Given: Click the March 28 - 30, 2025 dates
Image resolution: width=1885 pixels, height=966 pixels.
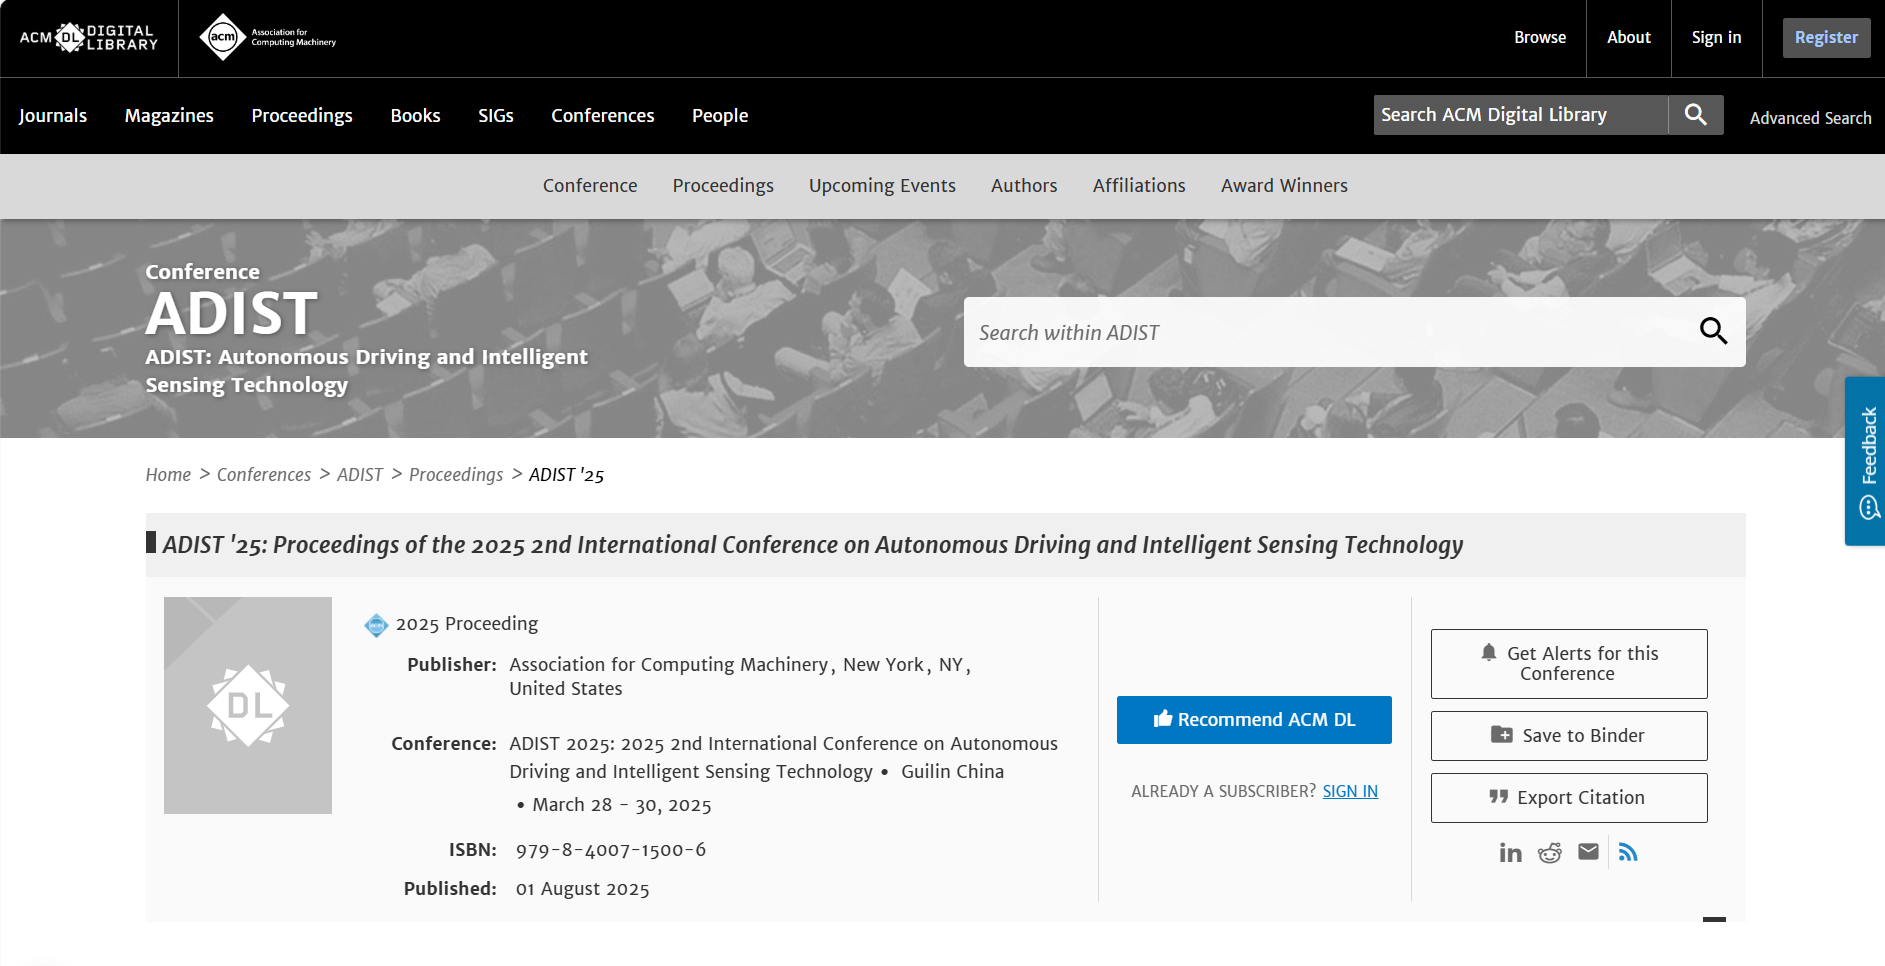Looking at the screenshot, I should tap(622, 805).
